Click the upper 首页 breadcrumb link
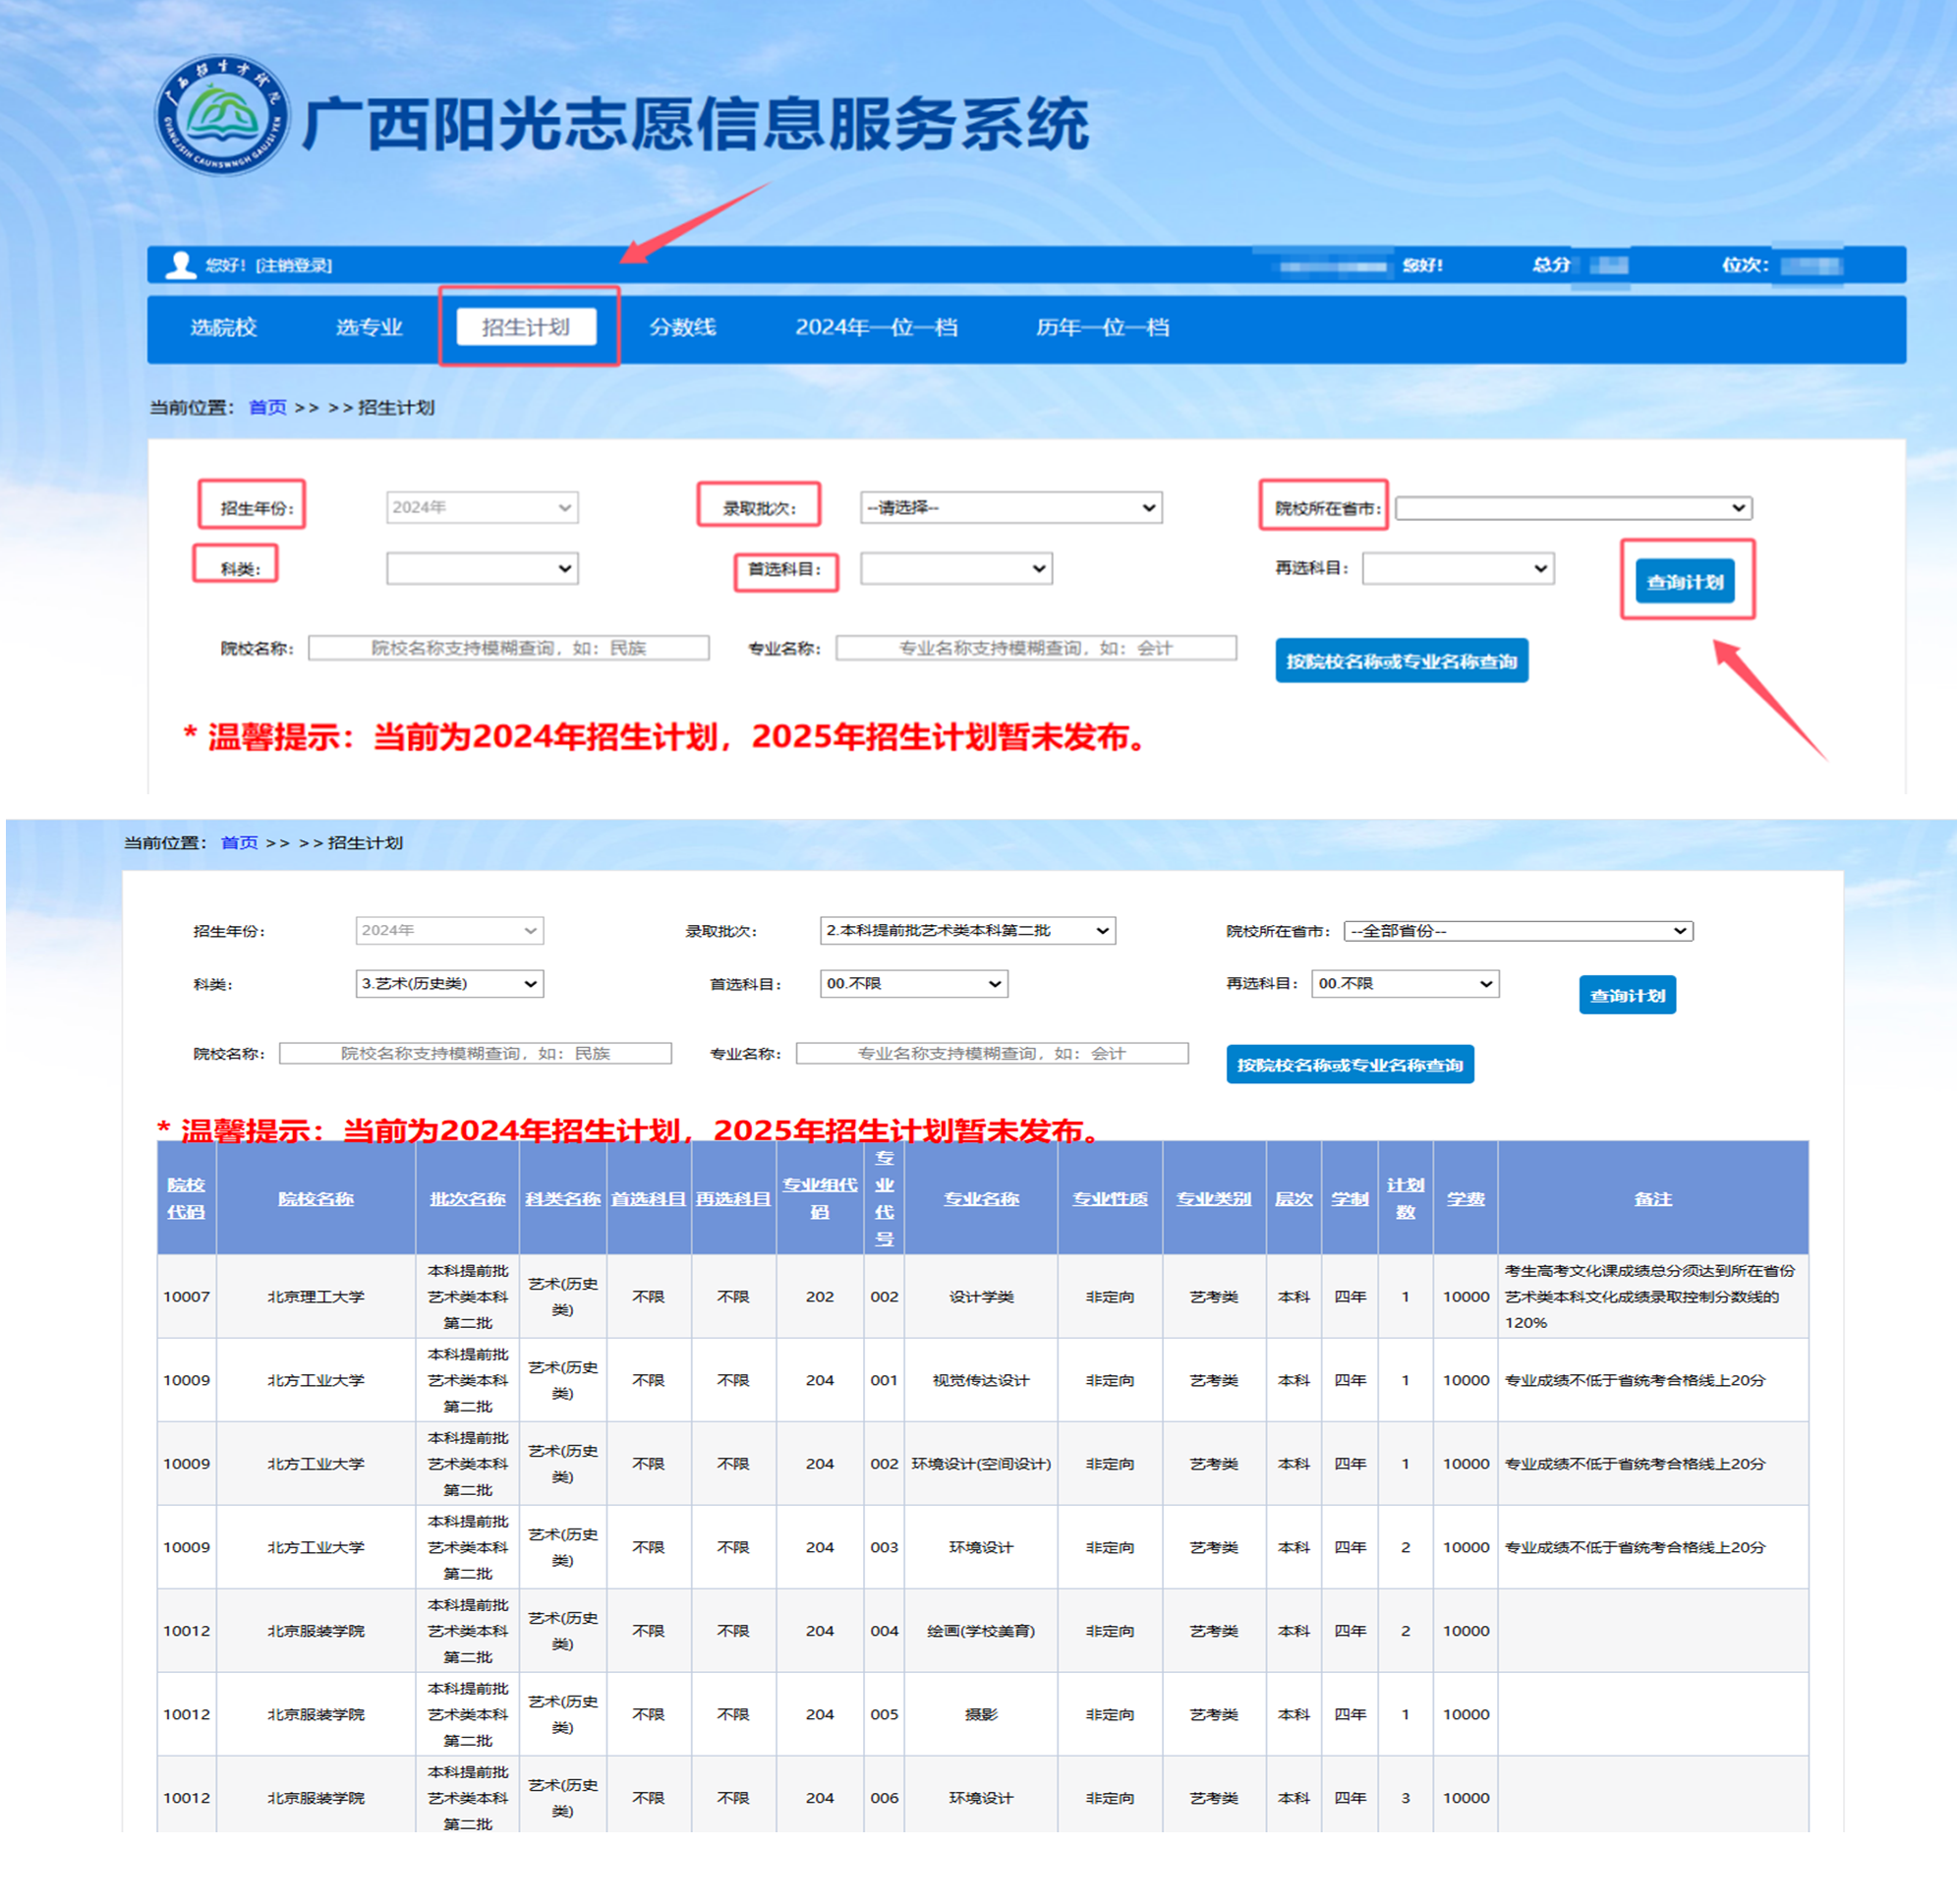This screenshot has width=1957, height=1904. coord(267,407)
